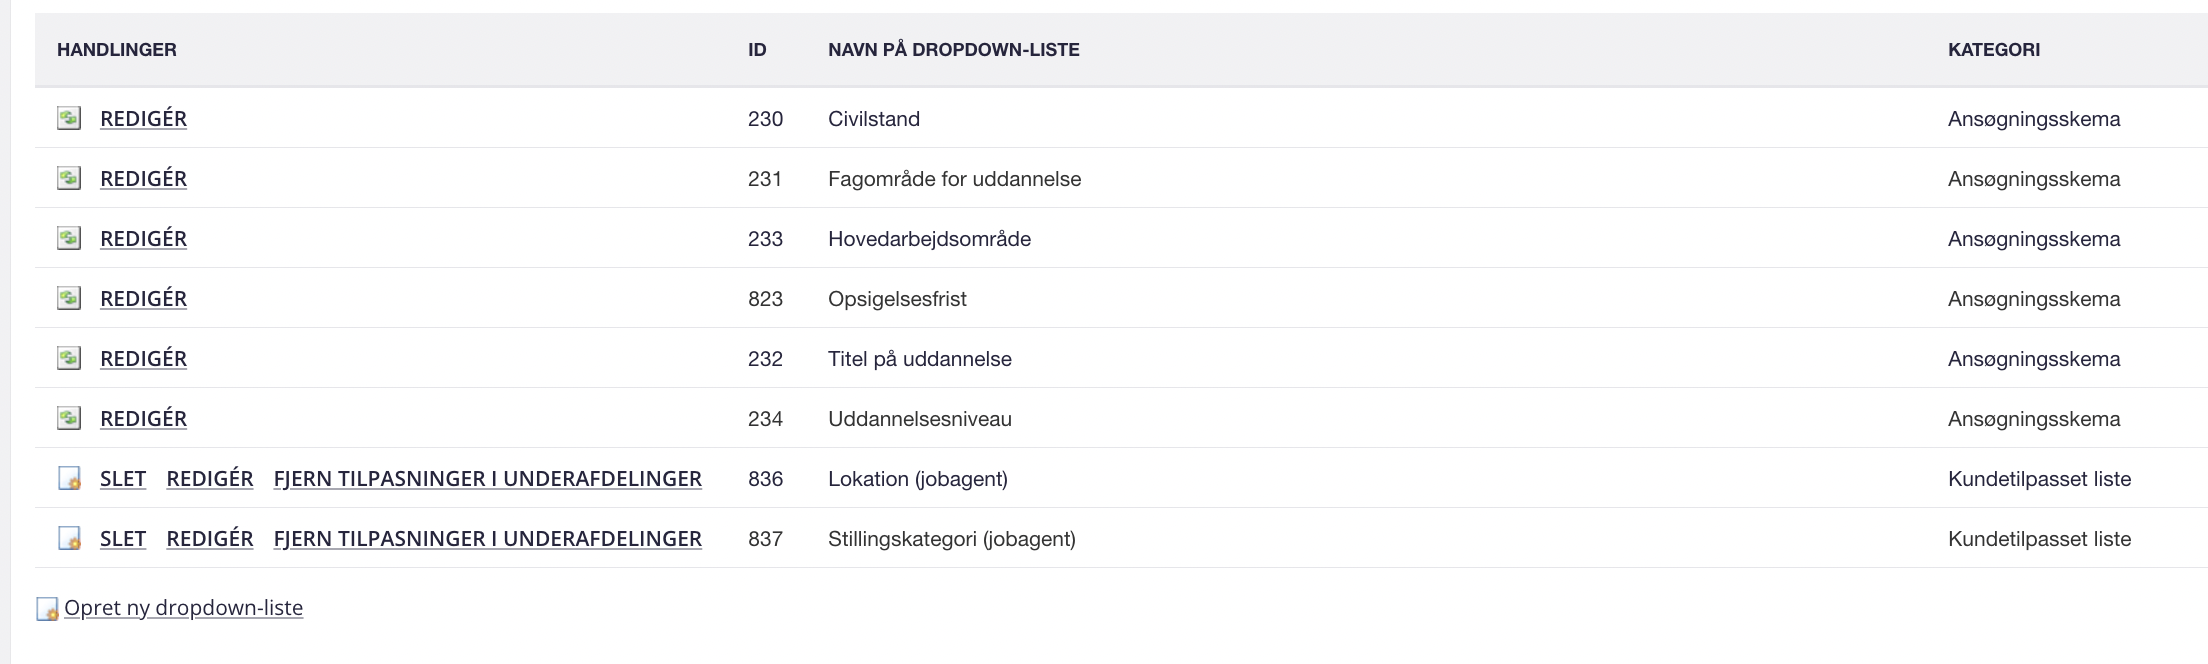Click the edit icon for Titel på uddannelse
This screenshot has height=664, width=2208.
pos(68,358)
